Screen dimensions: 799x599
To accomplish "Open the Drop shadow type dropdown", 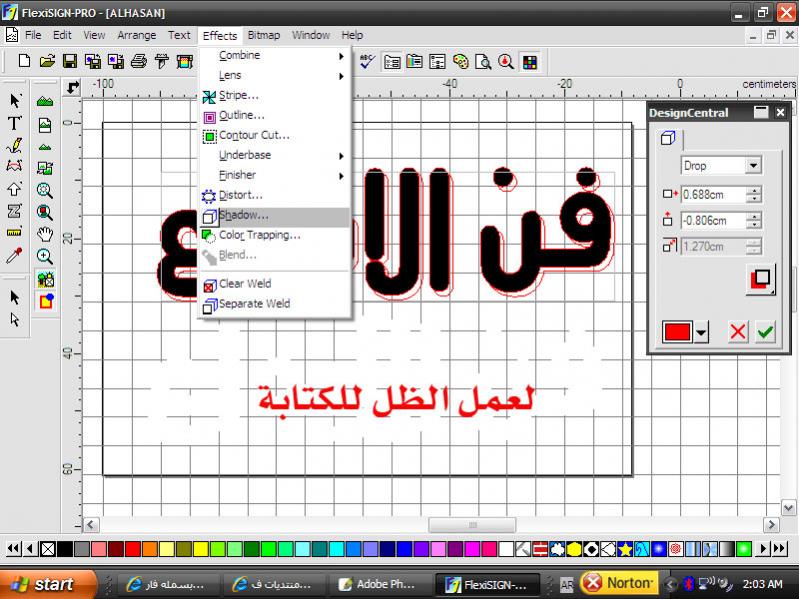I will pos(753,165).
